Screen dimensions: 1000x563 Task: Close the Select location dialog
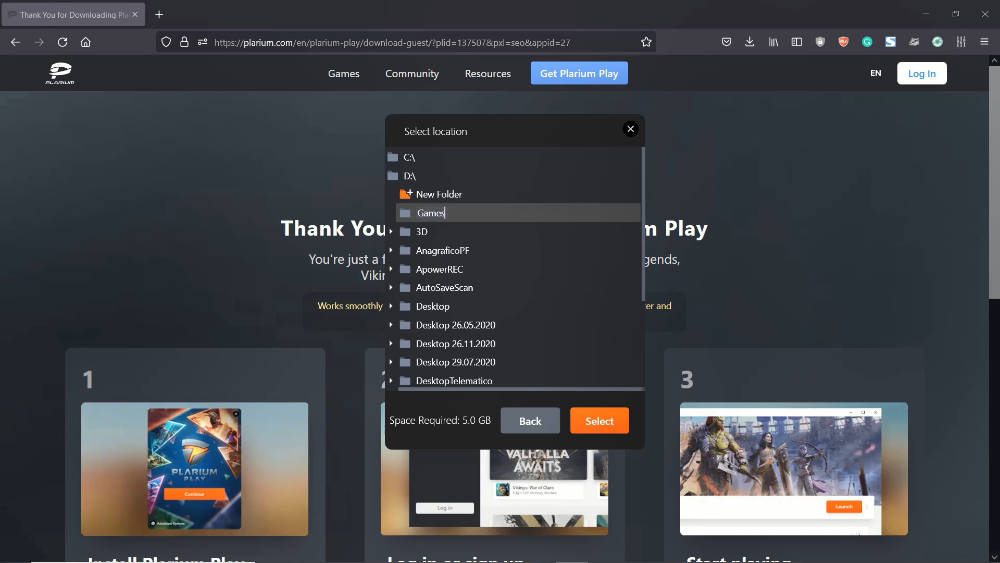pos(630,129)
